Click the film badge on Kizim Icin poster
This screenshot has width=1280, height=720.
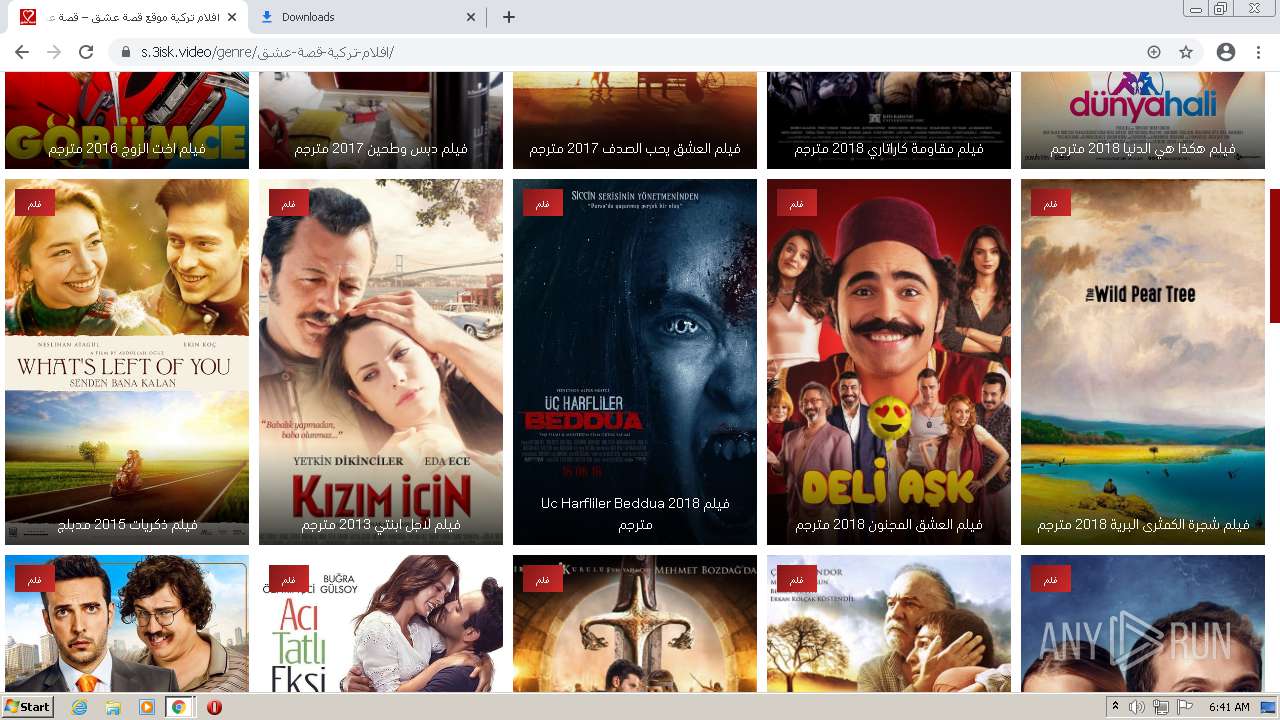288,203
